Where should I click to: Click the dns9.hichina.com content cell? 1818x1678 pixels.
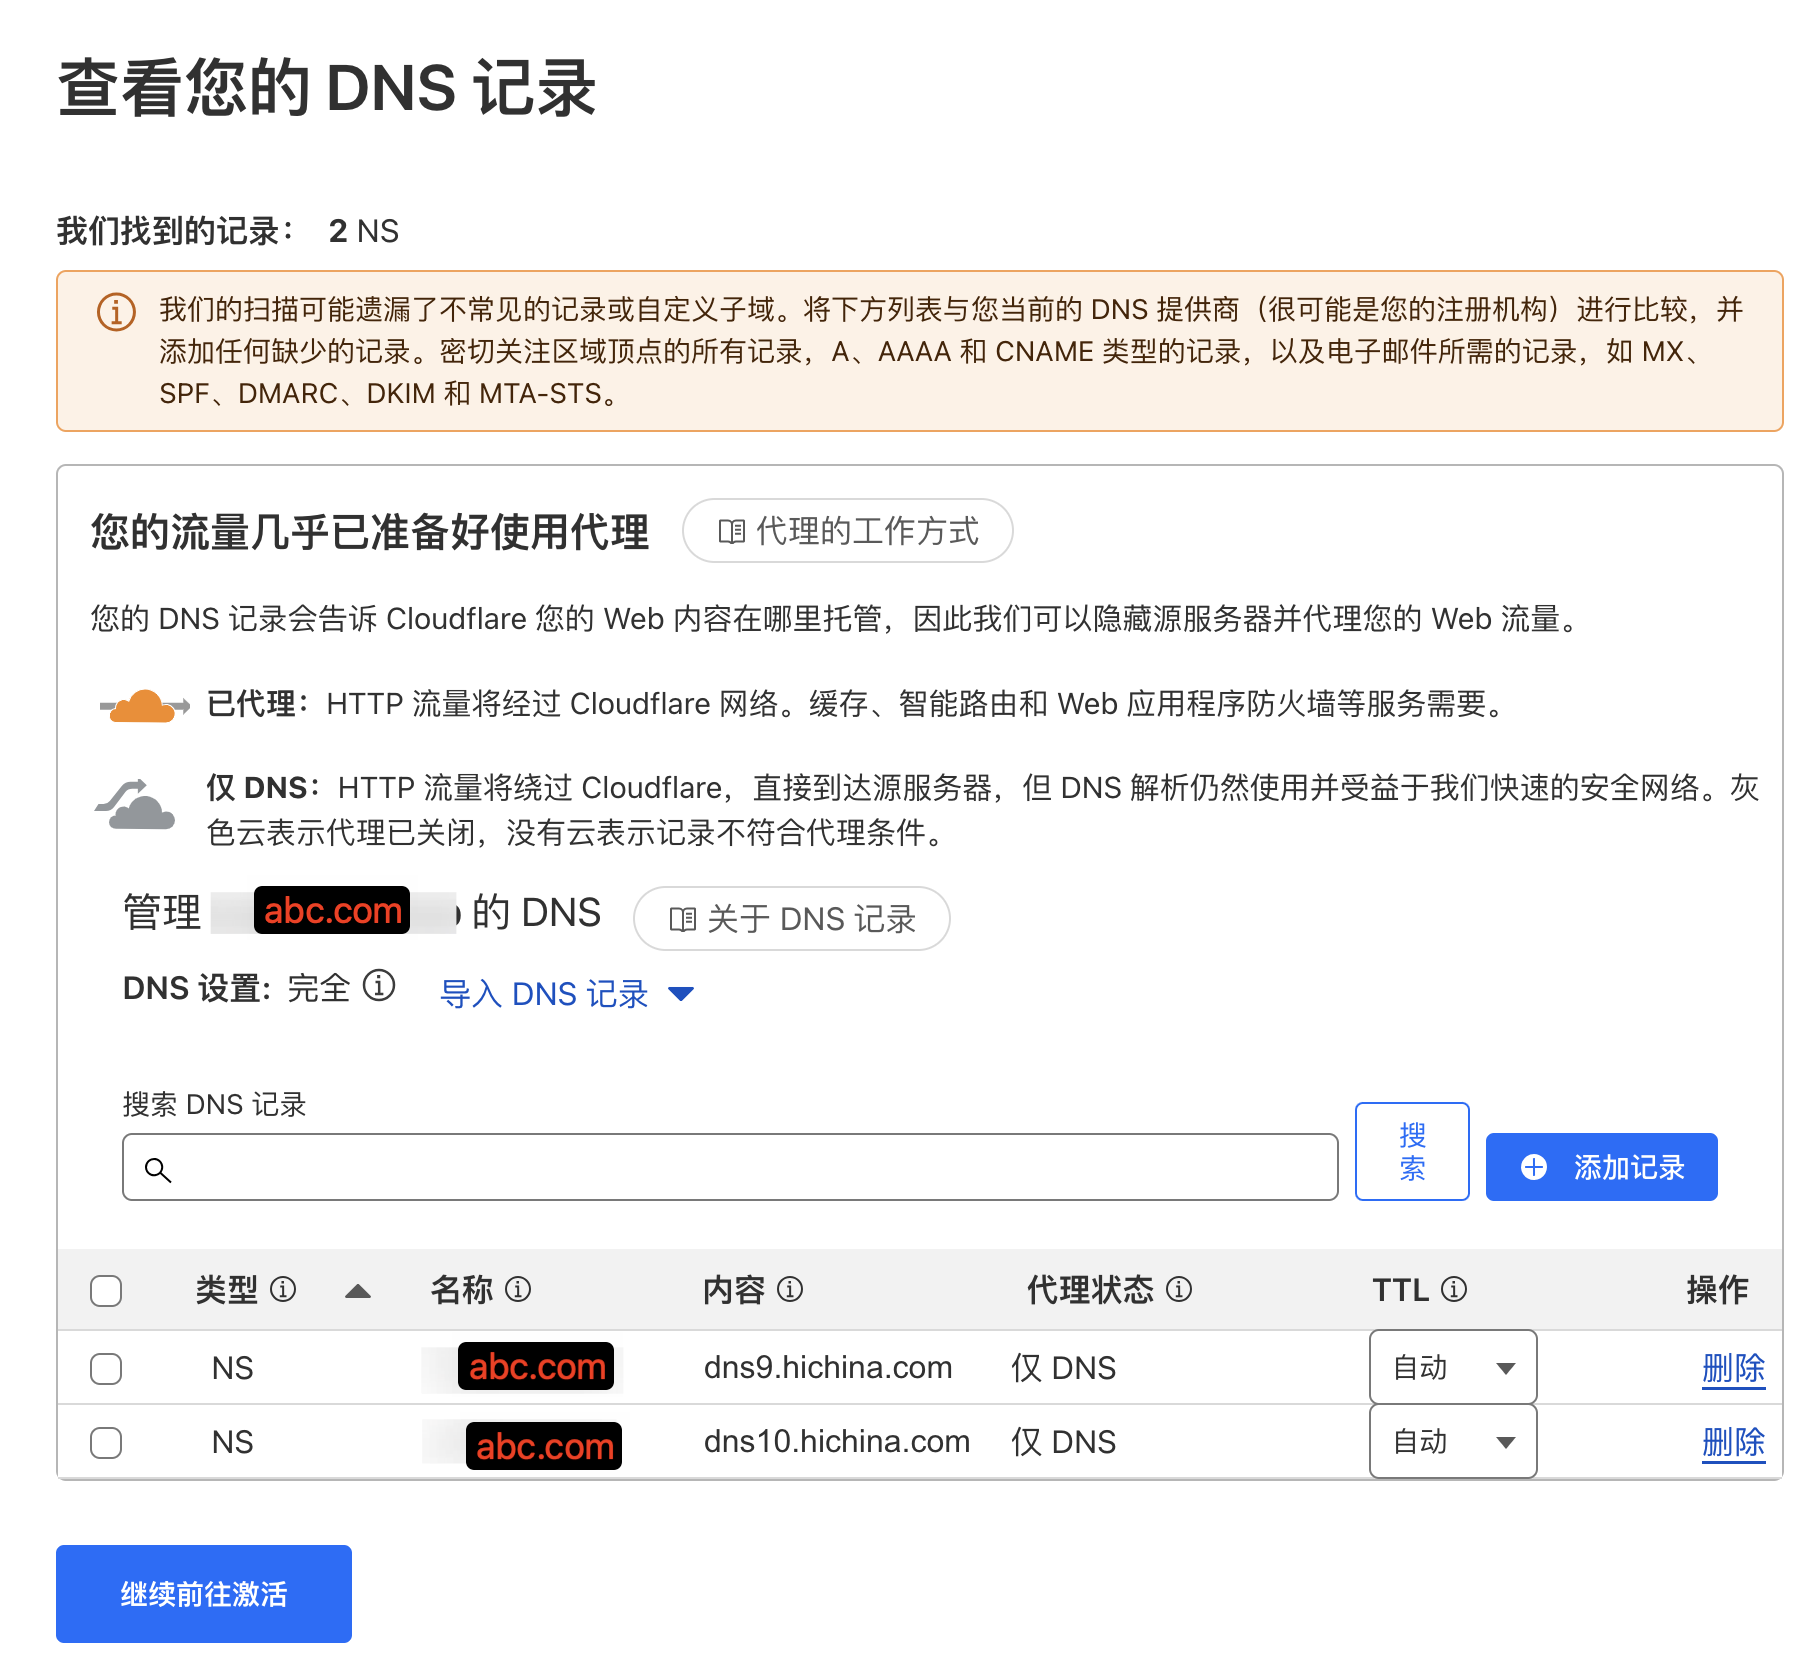tap(828, 1367)
